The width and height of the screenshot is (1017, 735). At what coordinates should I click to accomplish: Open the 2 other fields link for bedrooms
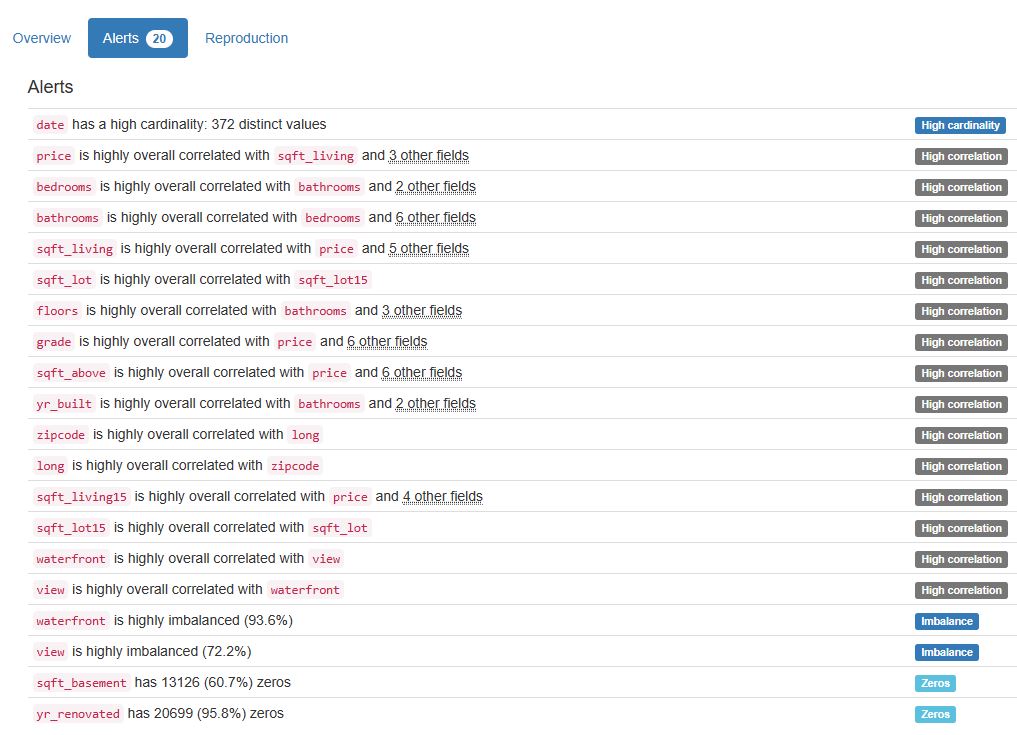point(438,187)
